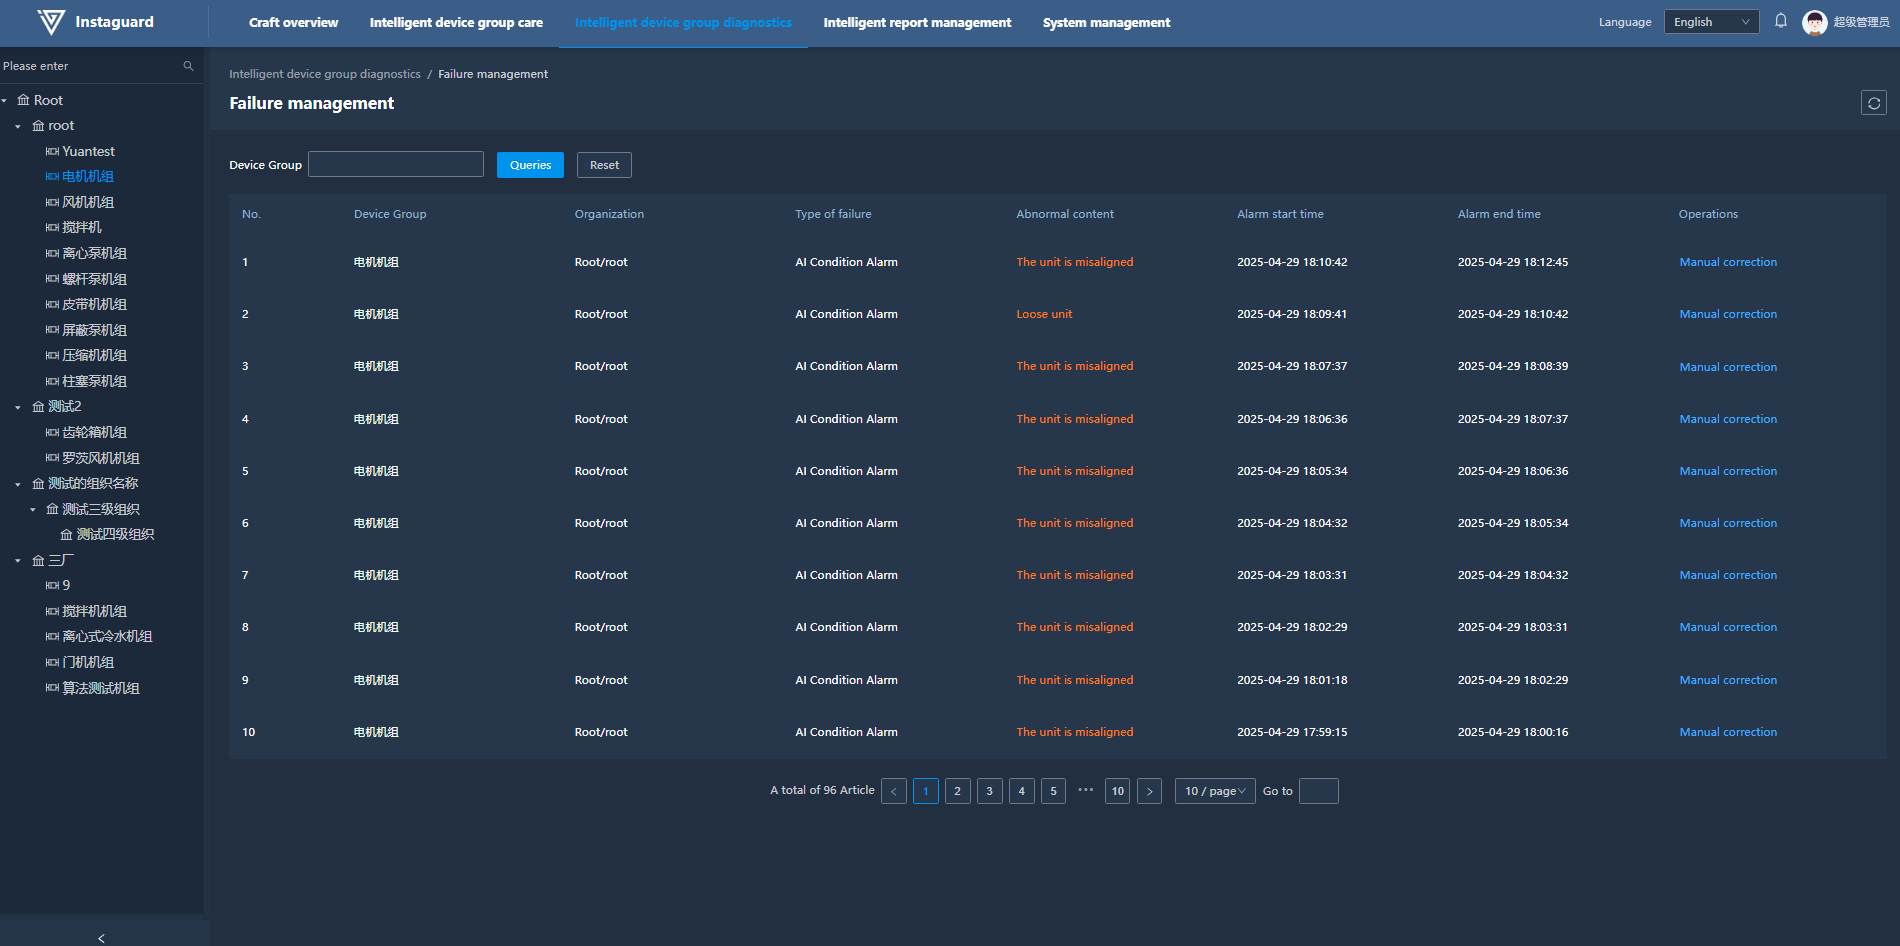Open the notification bell
The width and height of the screenshot is (1900, 946).
pos(1781,21)
